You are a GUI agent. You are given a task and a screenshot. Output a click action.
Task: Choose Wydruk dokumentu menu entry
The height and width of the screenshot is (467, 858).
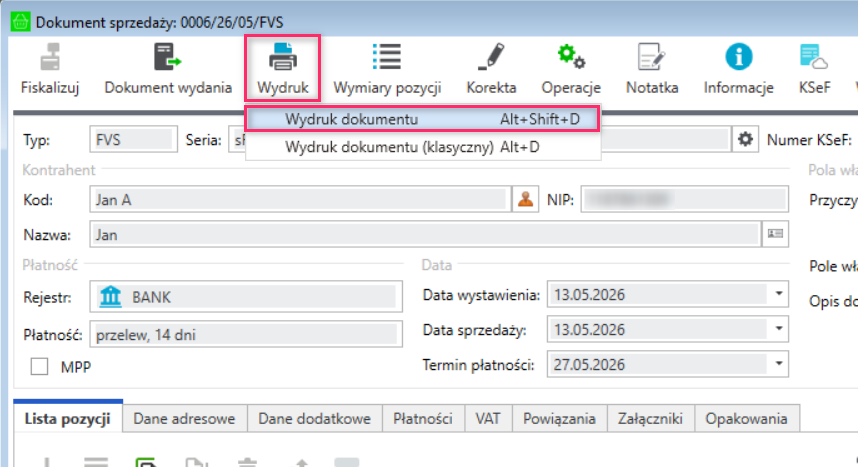tap(422, 119)
